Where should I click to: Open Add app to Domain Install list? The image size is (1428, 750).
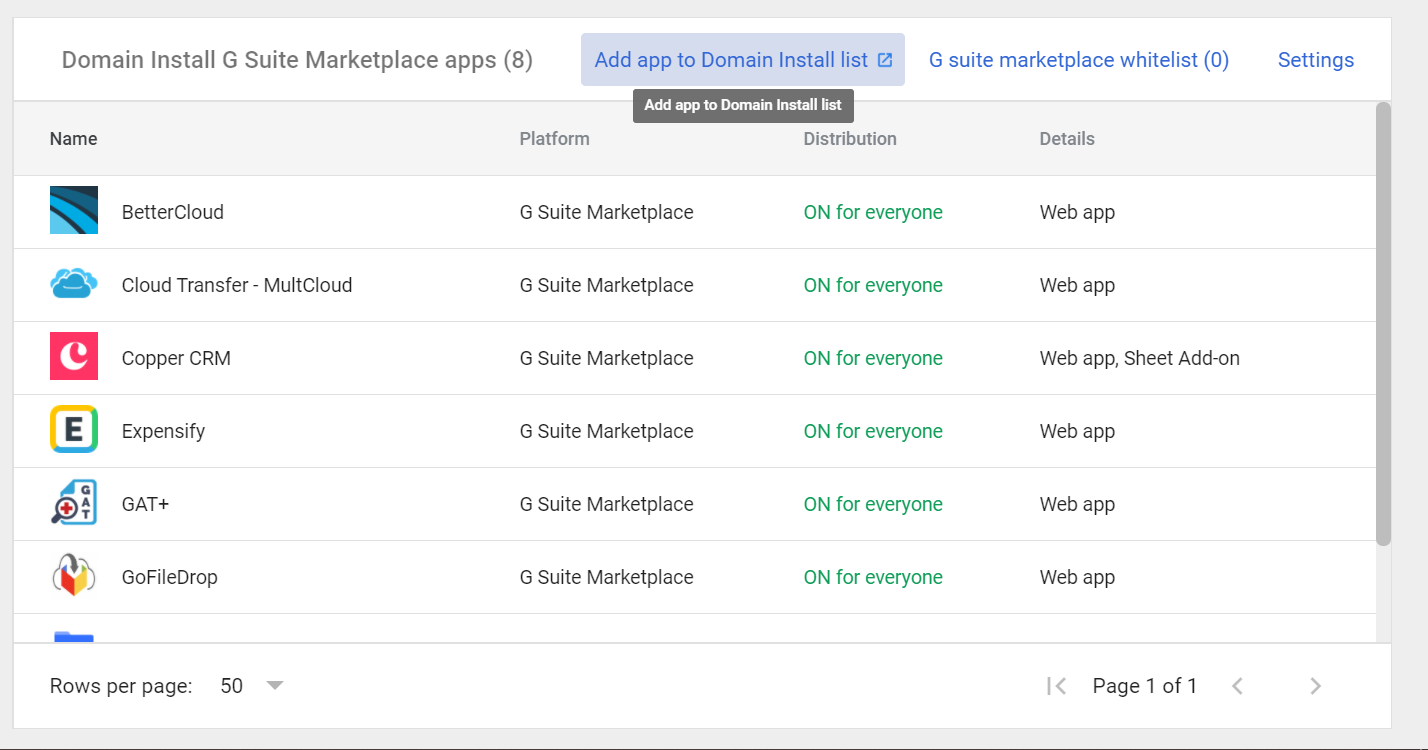742,60
